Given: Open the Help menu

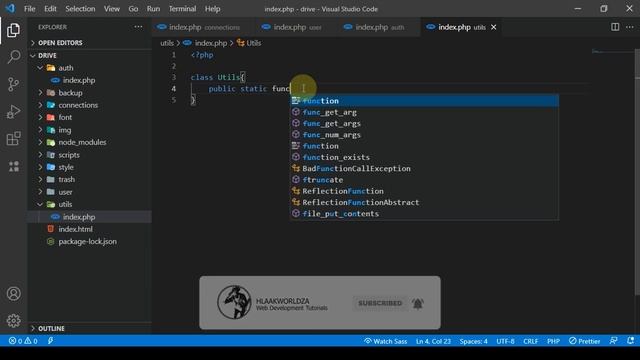Looking at the screenshot, I should [212, 9].
